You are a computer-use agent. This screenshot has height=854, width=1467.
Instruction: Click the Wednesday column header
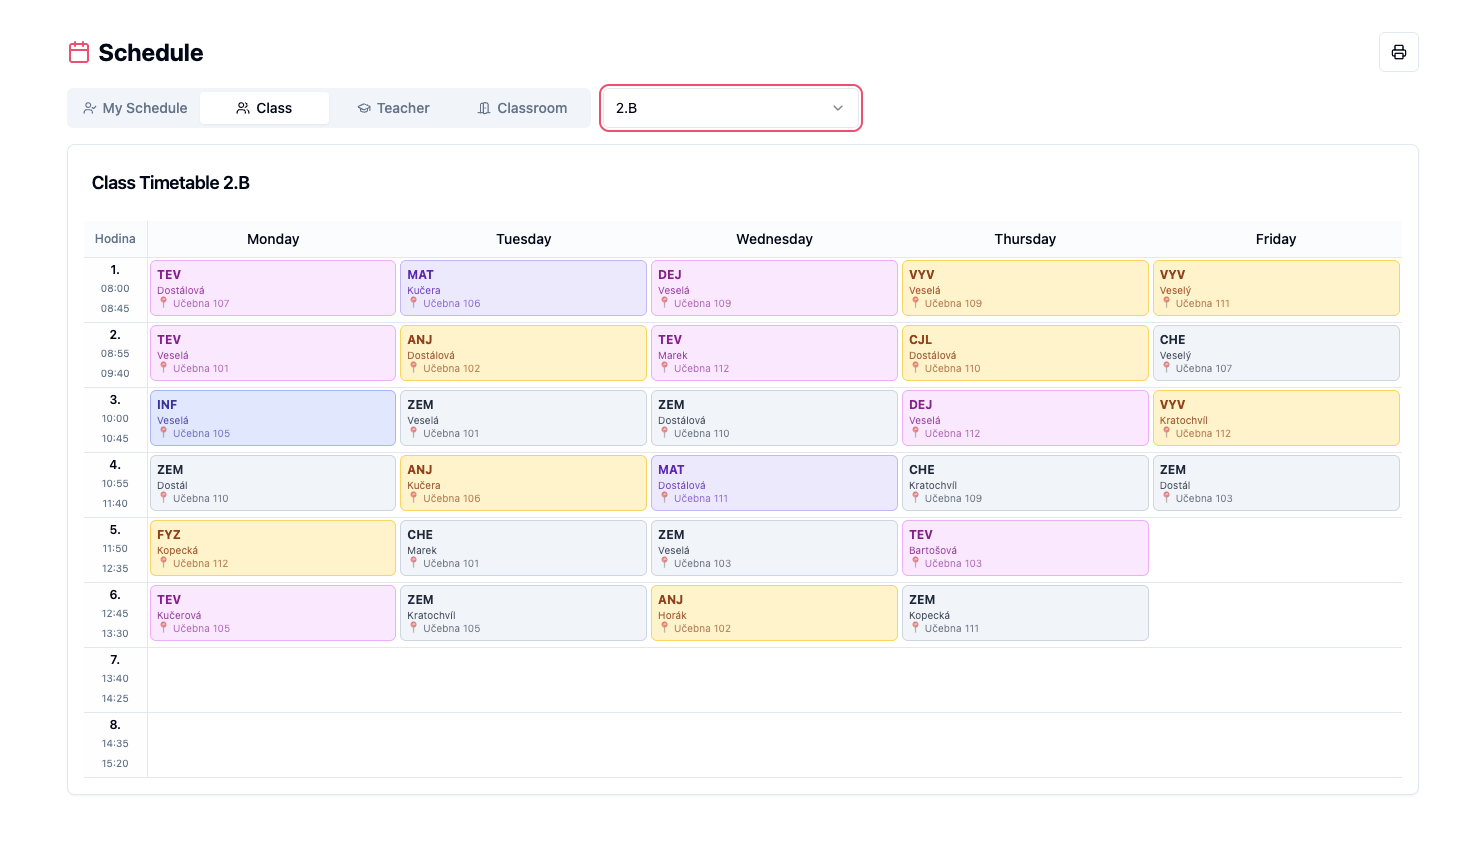pos(774,239)
